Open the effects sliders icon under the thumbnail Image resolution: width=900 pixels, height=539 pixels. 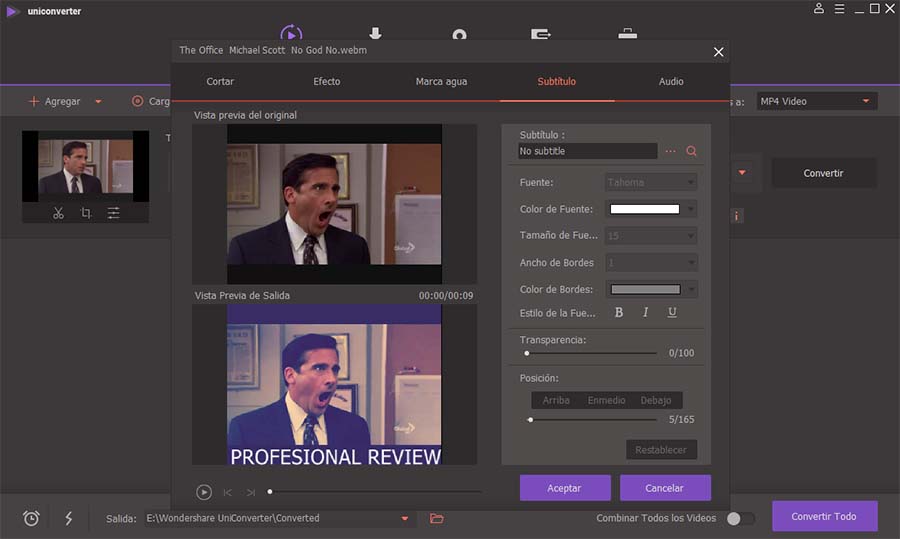tap(114, 213)
